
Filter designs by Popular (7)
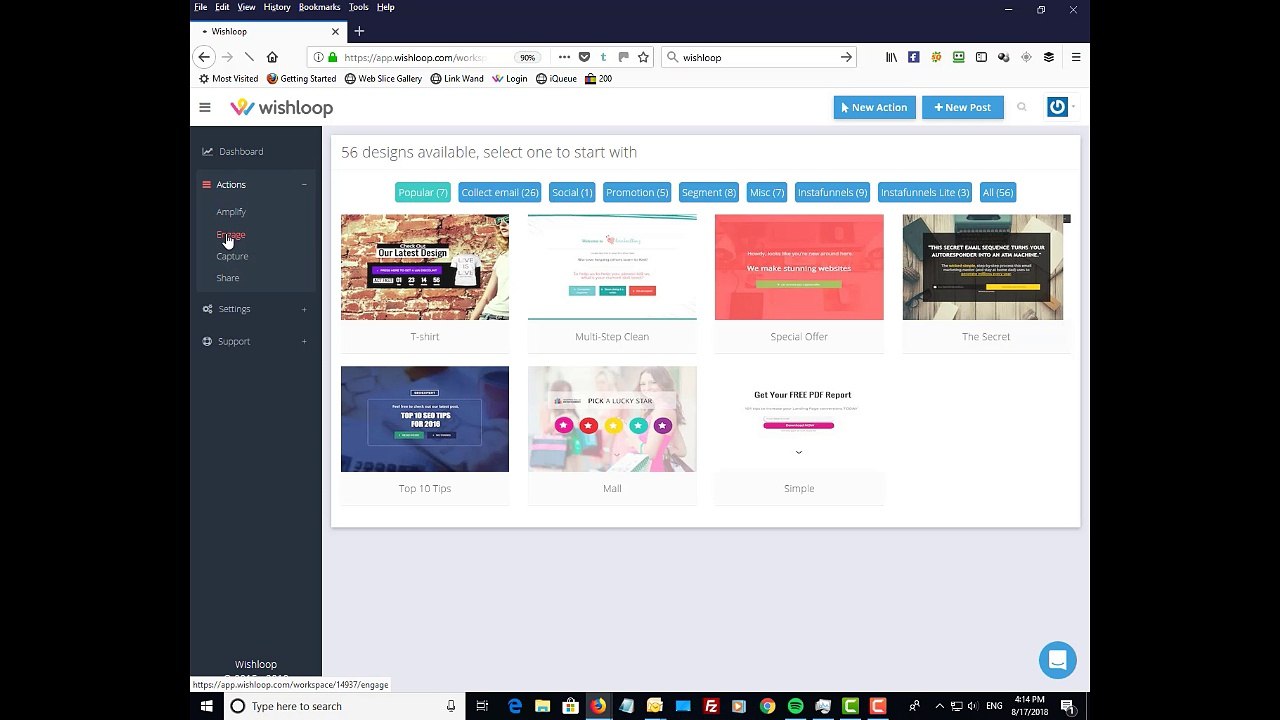click(x=423, y=193)
